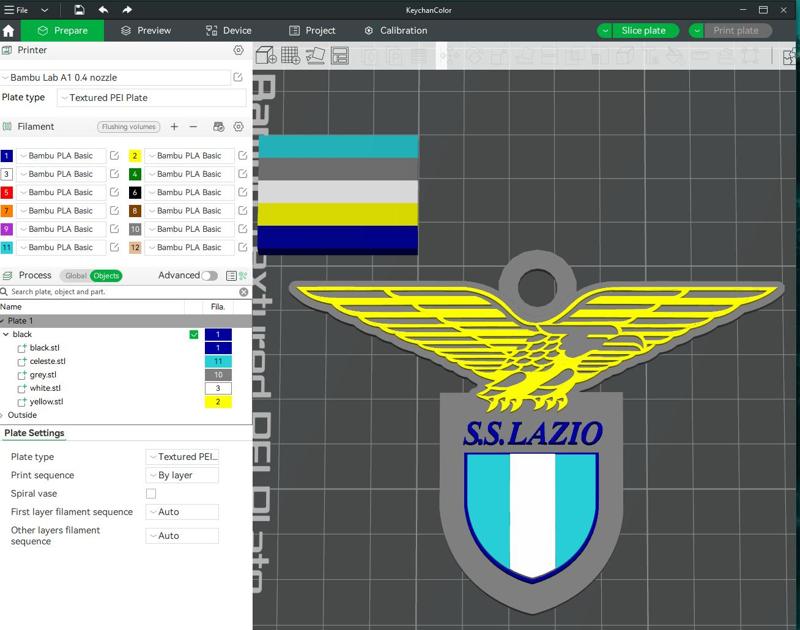
Task: Open Slice plate options dropdown arrow
Action: tap(605, 31)
